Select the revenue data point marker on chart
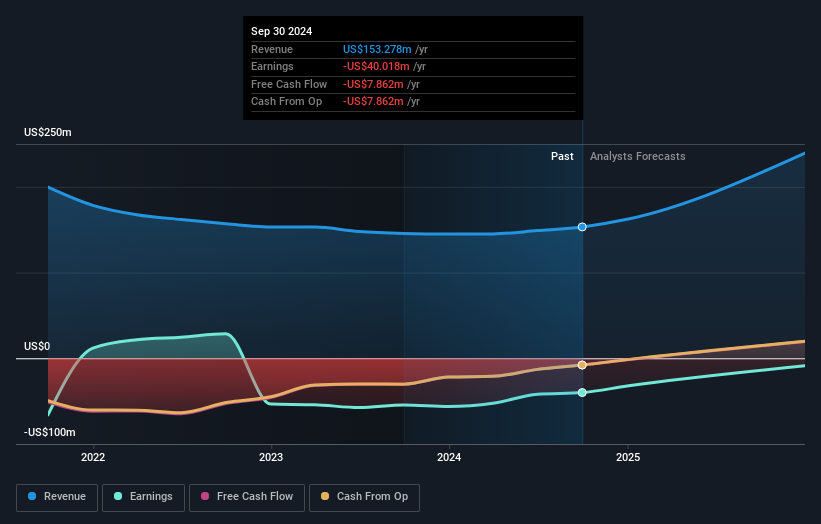 point(582,227)
